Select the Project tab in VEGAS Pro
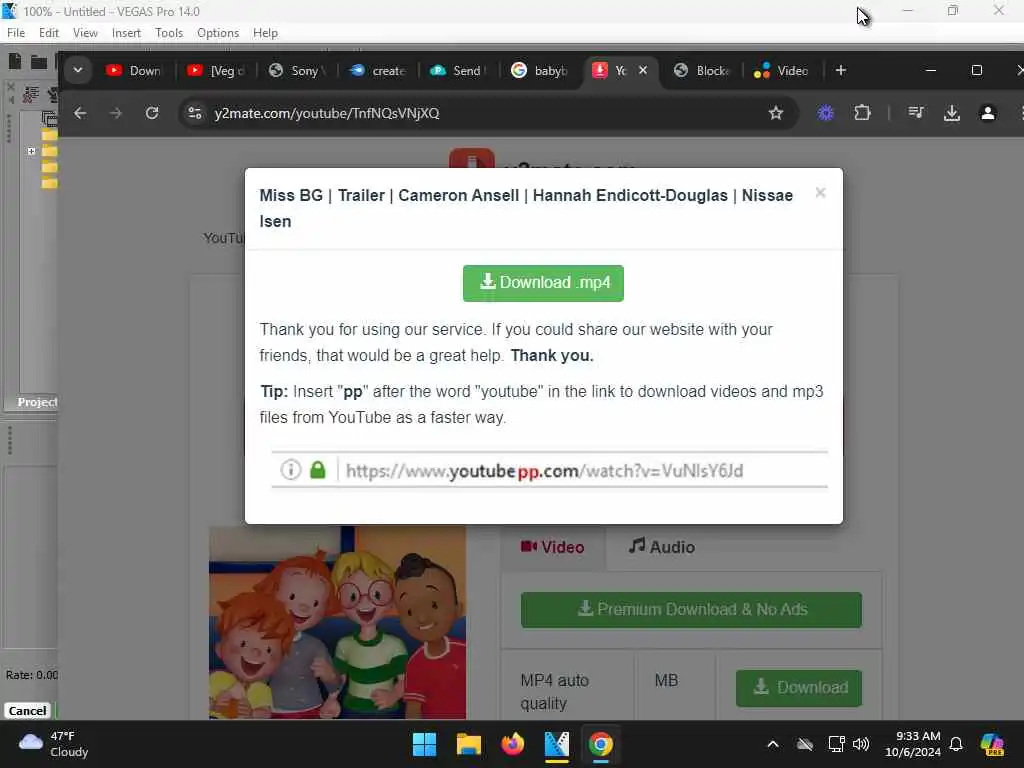This screenshot has height=768, width=1024. coord(37,402)
